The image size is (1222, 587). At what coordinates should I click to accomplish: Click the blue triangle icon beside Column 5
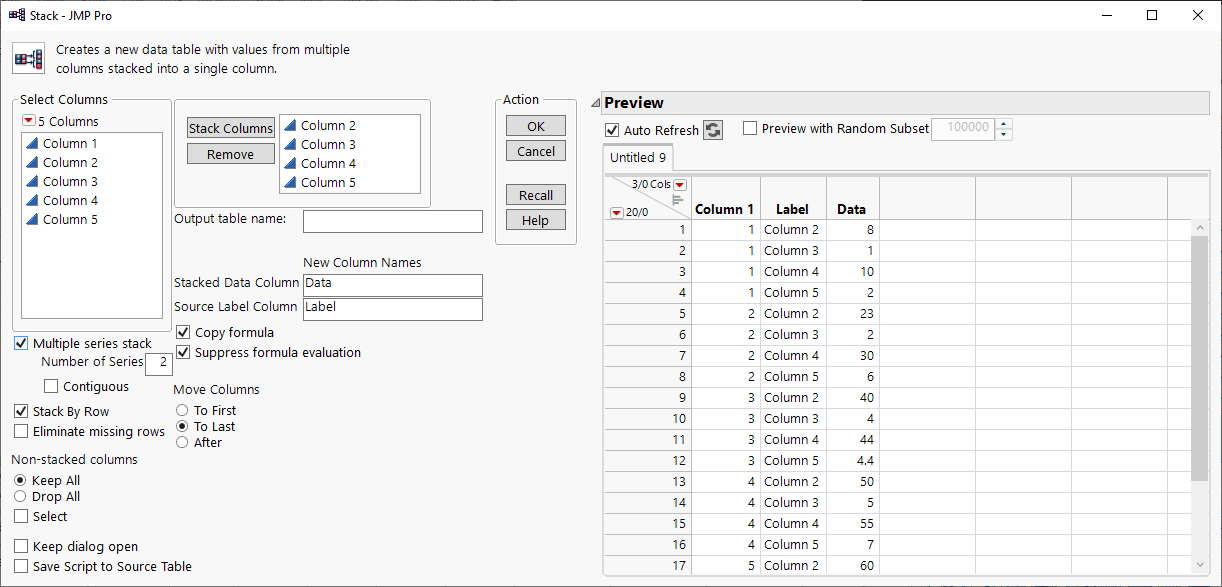pyautogui.click(x=33, y=219)
